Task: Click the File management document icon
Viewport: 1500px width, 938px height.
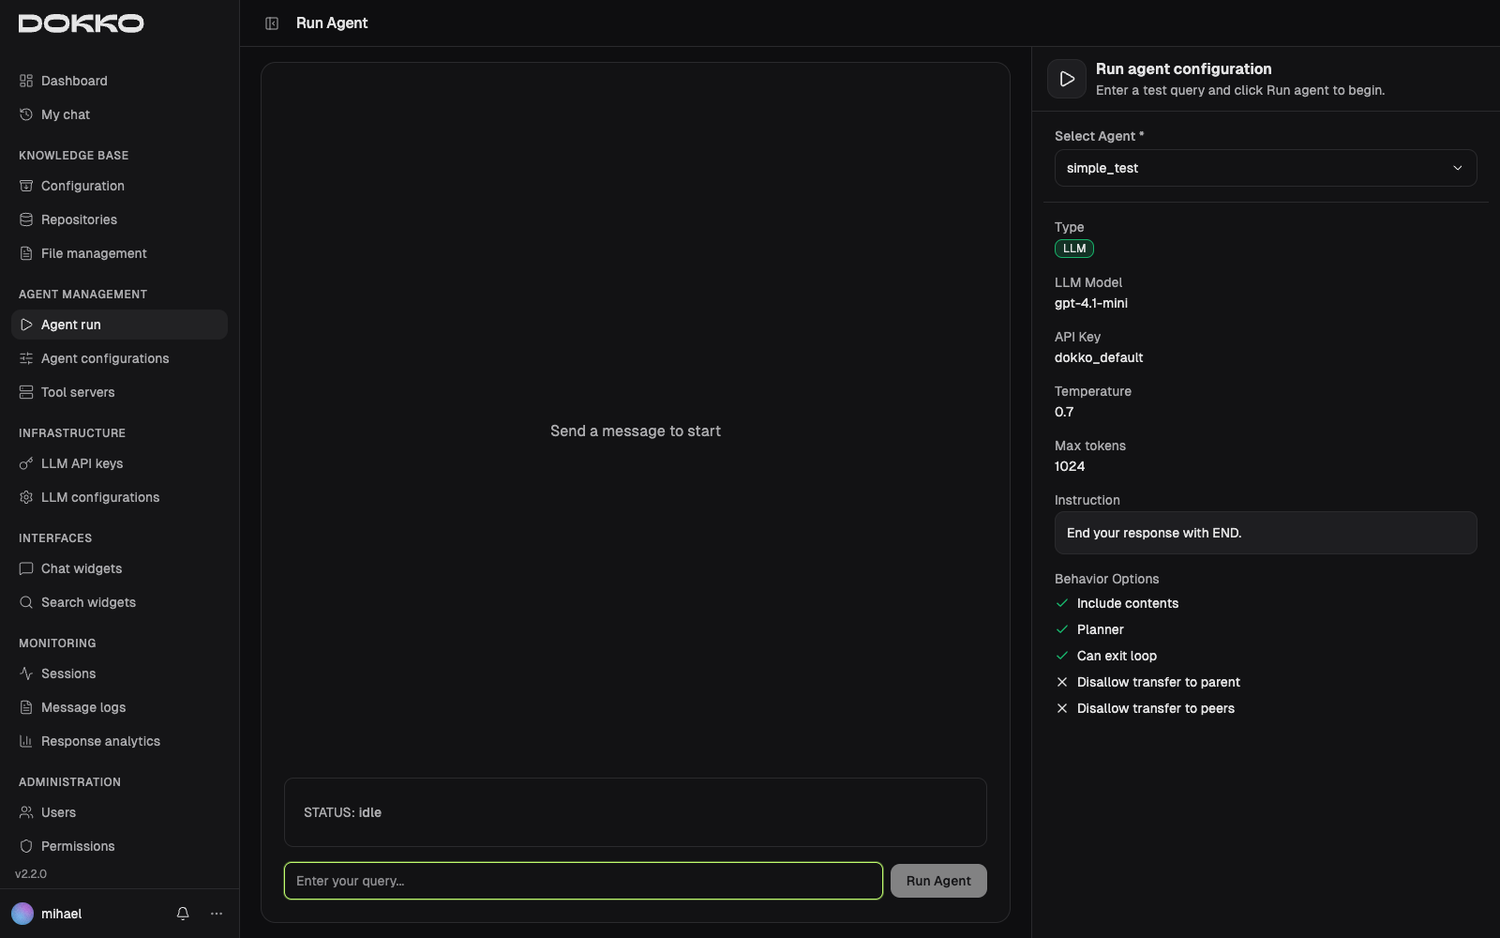Action: (x=26, y=254)
